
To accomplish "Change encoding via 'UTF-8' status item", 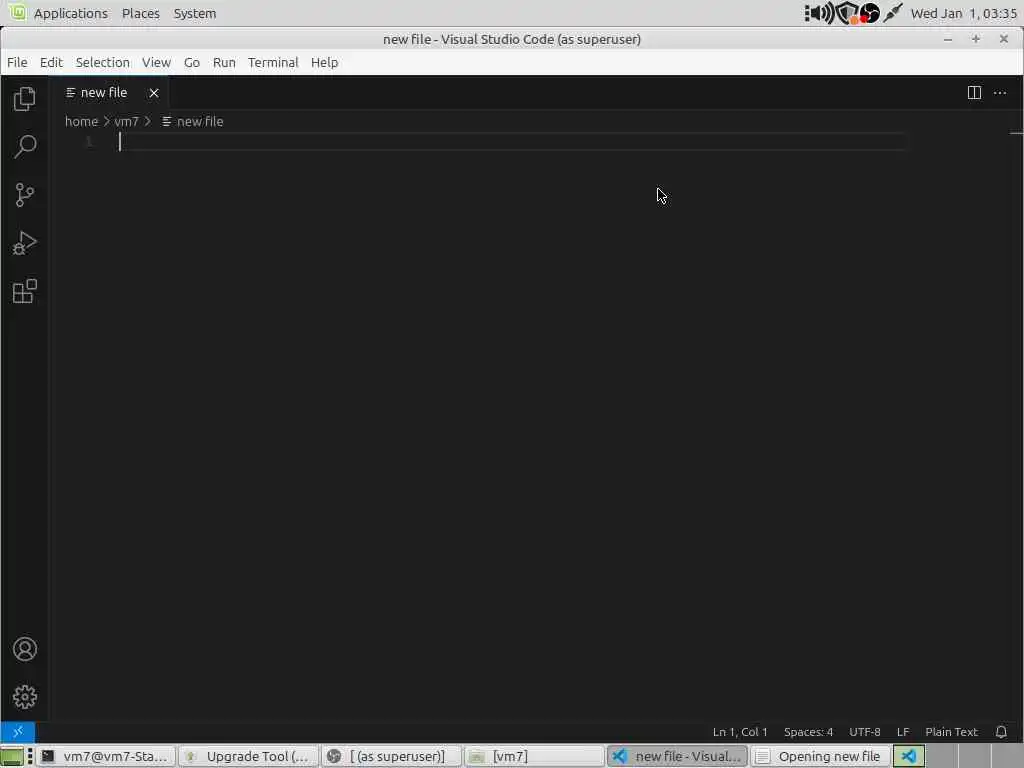I will click(x=865, y=732).
